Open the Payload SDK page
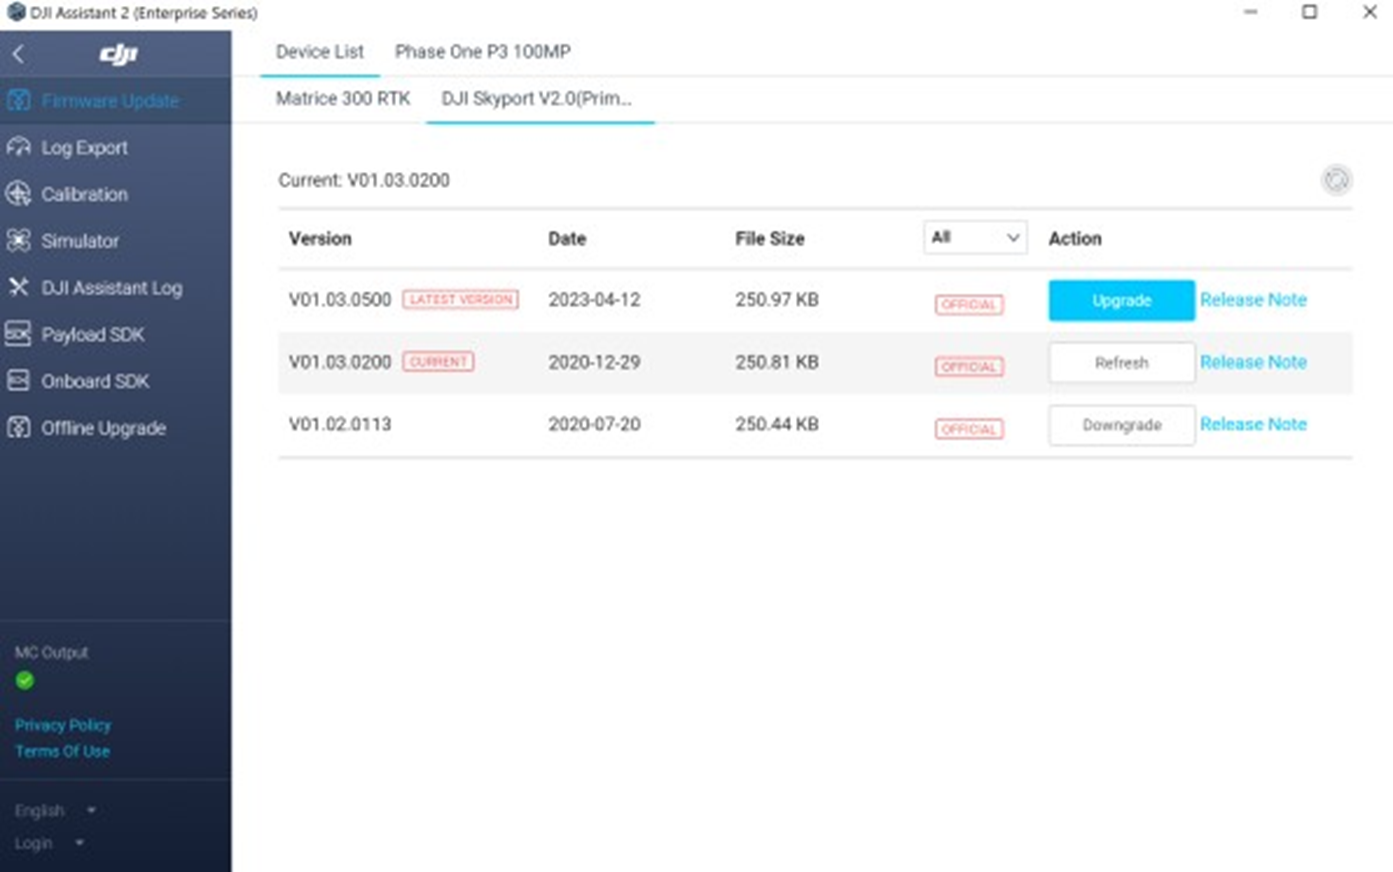The height and width of the screenshot is (872, 1393). click(115, 334)
